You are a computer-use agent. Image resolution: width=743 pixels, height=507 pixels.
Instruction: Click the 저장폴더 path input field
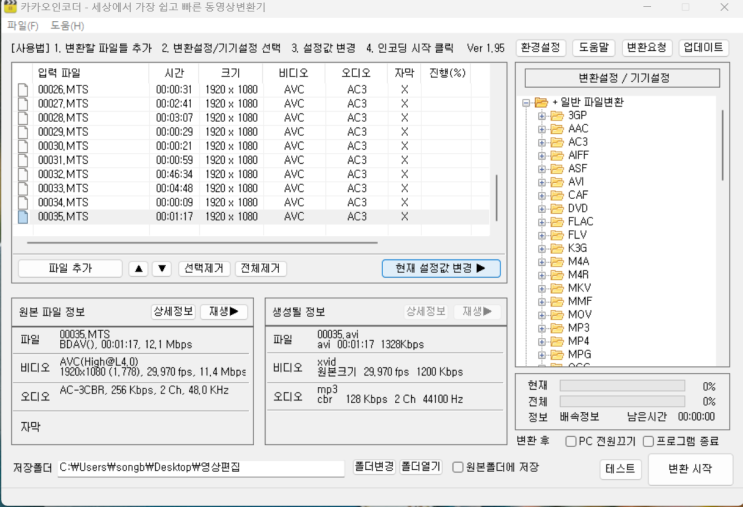201,468
